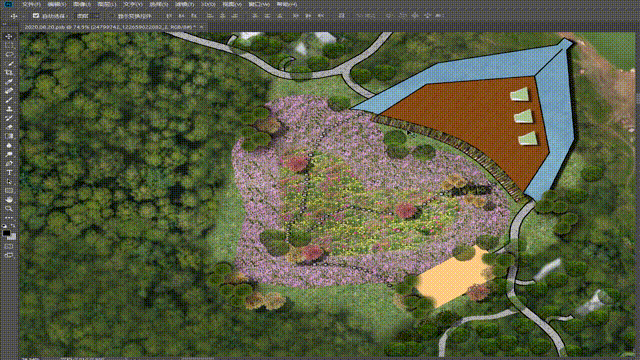This screenshot has height=360, width=640.
Task: Reset default foreground and background colors
Action: (4, 226)
